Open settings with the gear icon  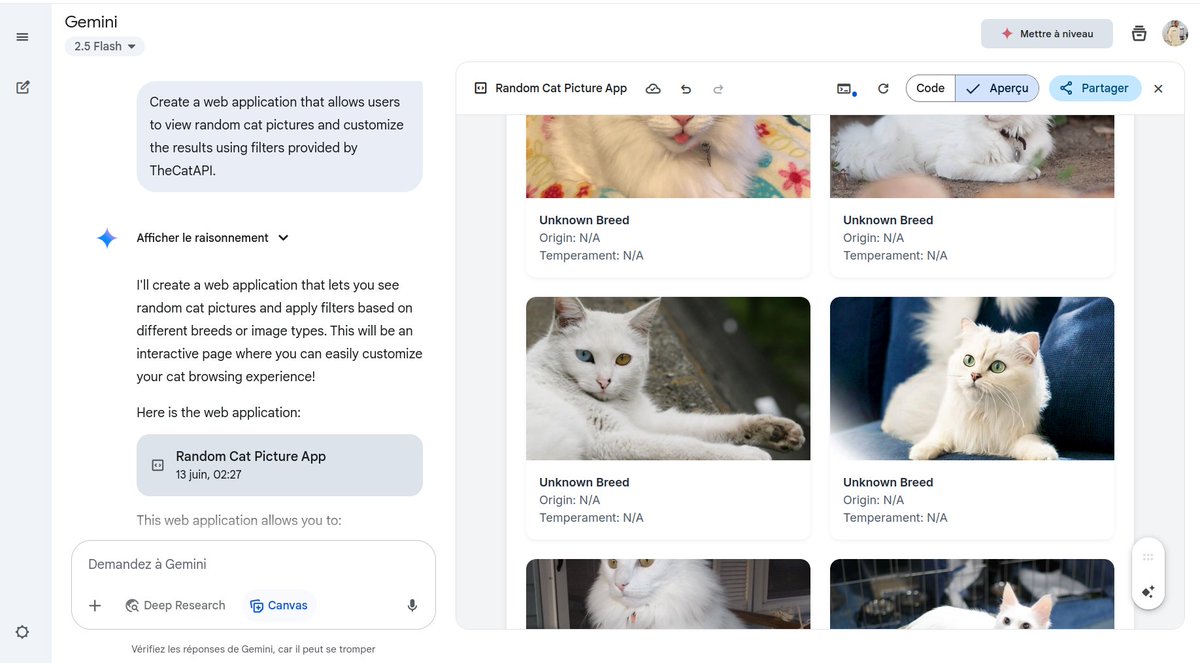[x=22, y=632]
